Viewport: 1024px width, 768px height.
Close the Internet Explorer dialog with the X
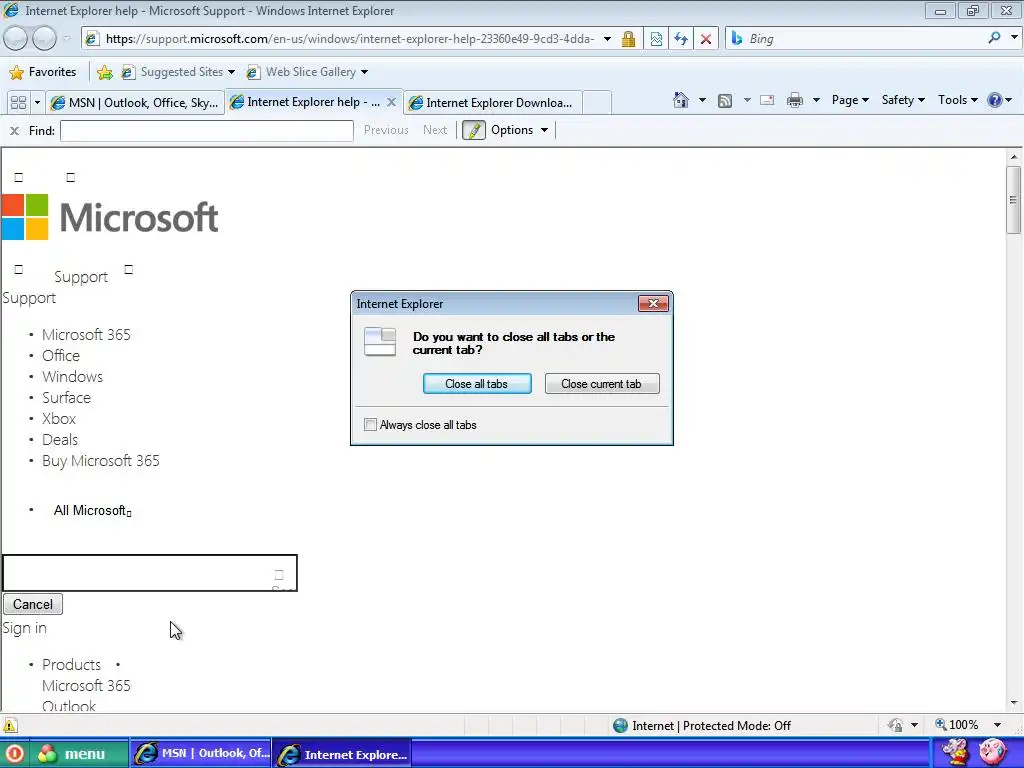tap(652, 304)
